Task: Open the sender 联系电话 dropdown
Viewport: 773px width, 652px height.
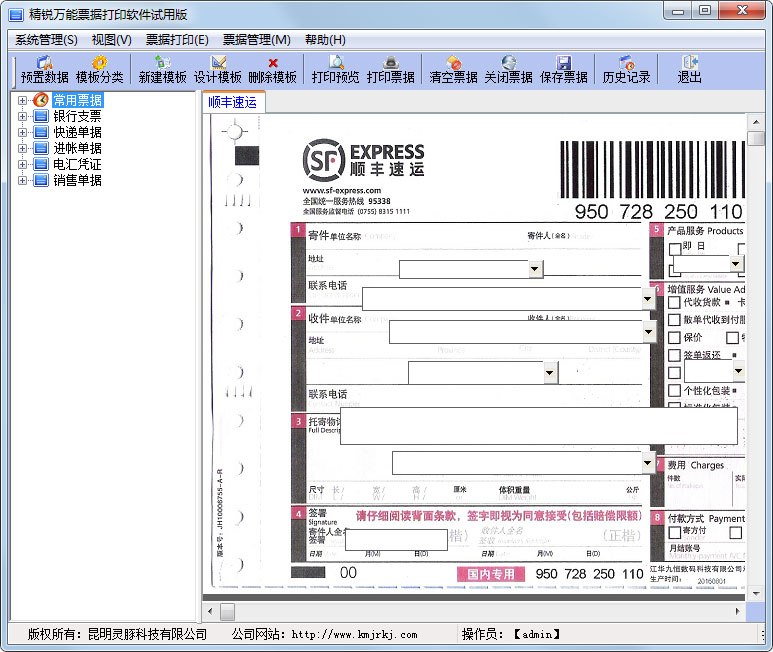Action: [x=648, y=299]
